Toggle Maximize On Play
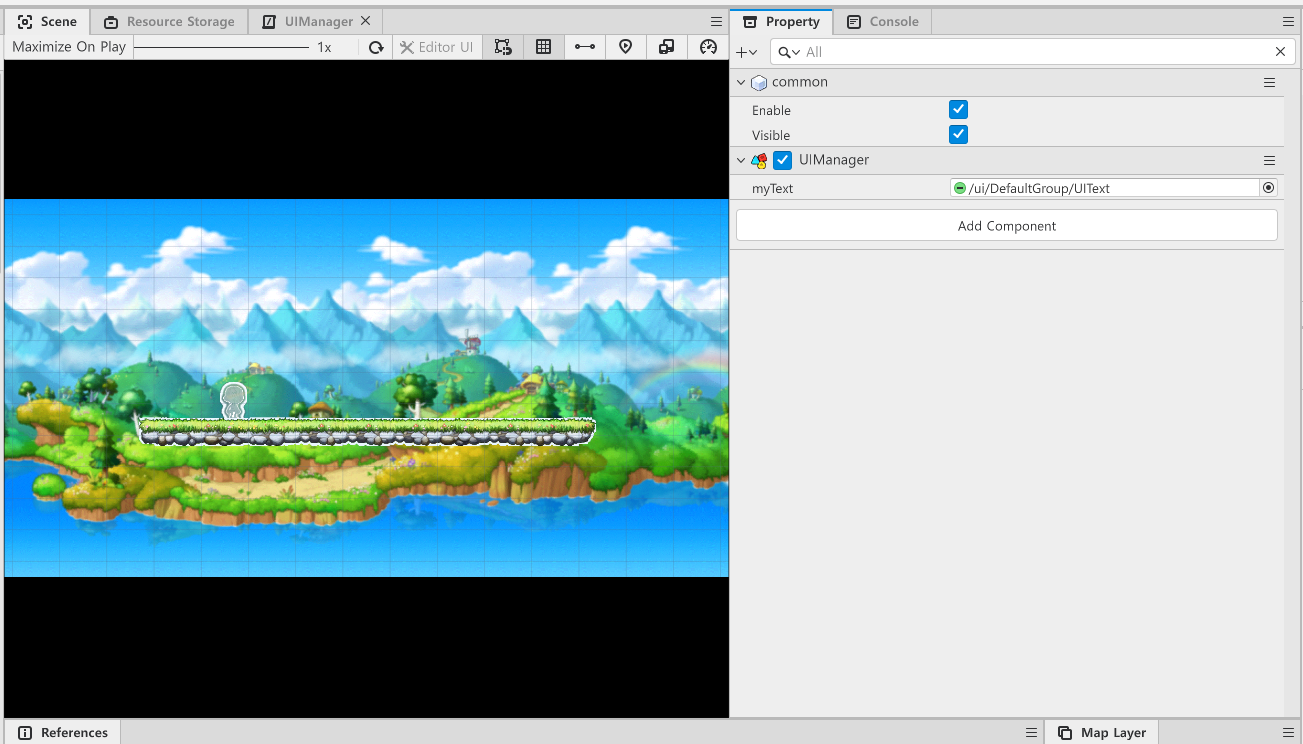Viewport: 1303px width, 744px height. pos(69,47)
